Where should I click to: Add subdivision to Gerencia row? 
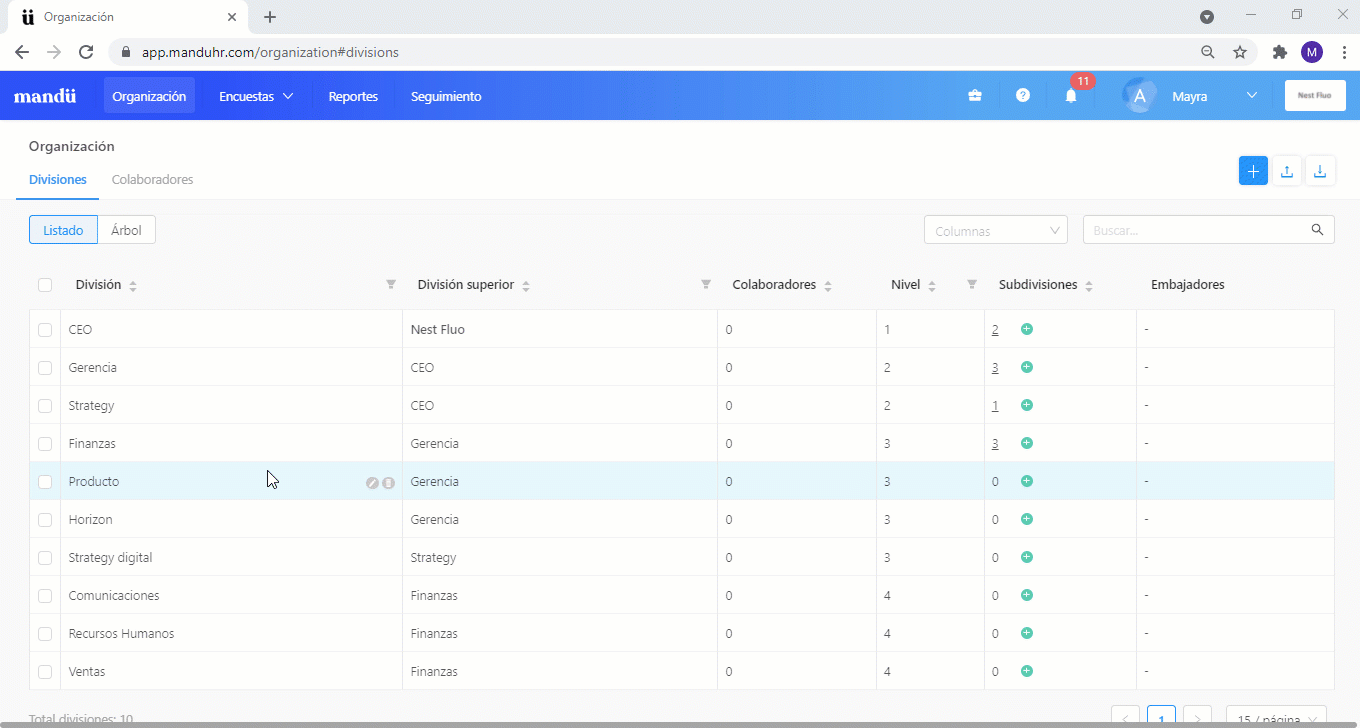pos(1027,367)
